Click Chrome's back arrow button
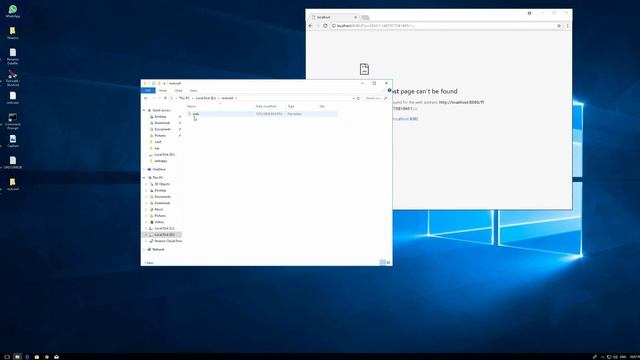 click(x=311, y=26)
